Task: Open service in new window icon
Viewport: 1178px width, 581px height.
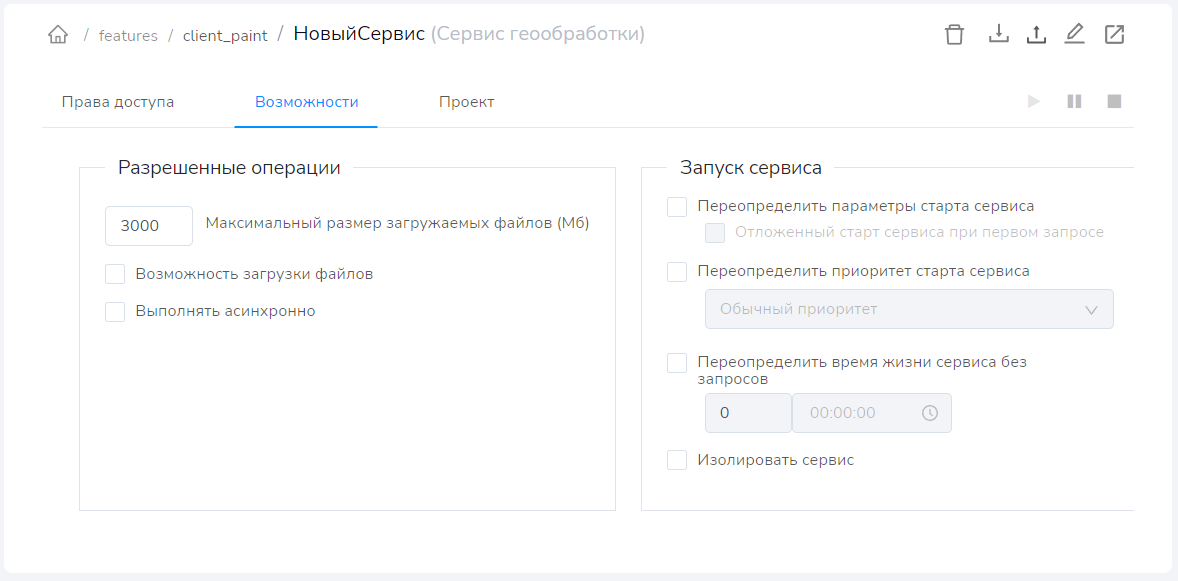Action: [1114, 34]
